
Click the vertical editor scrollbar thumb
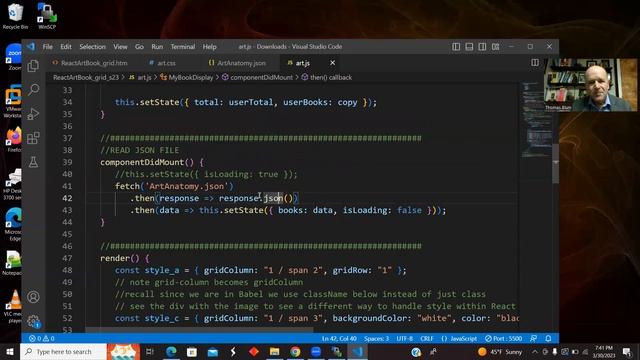556,164
